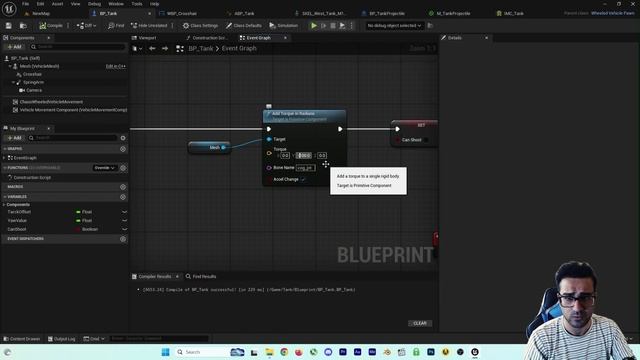Click the Browse to asset icon
This screenshot has height=360, width=640.
click(23, 26)
